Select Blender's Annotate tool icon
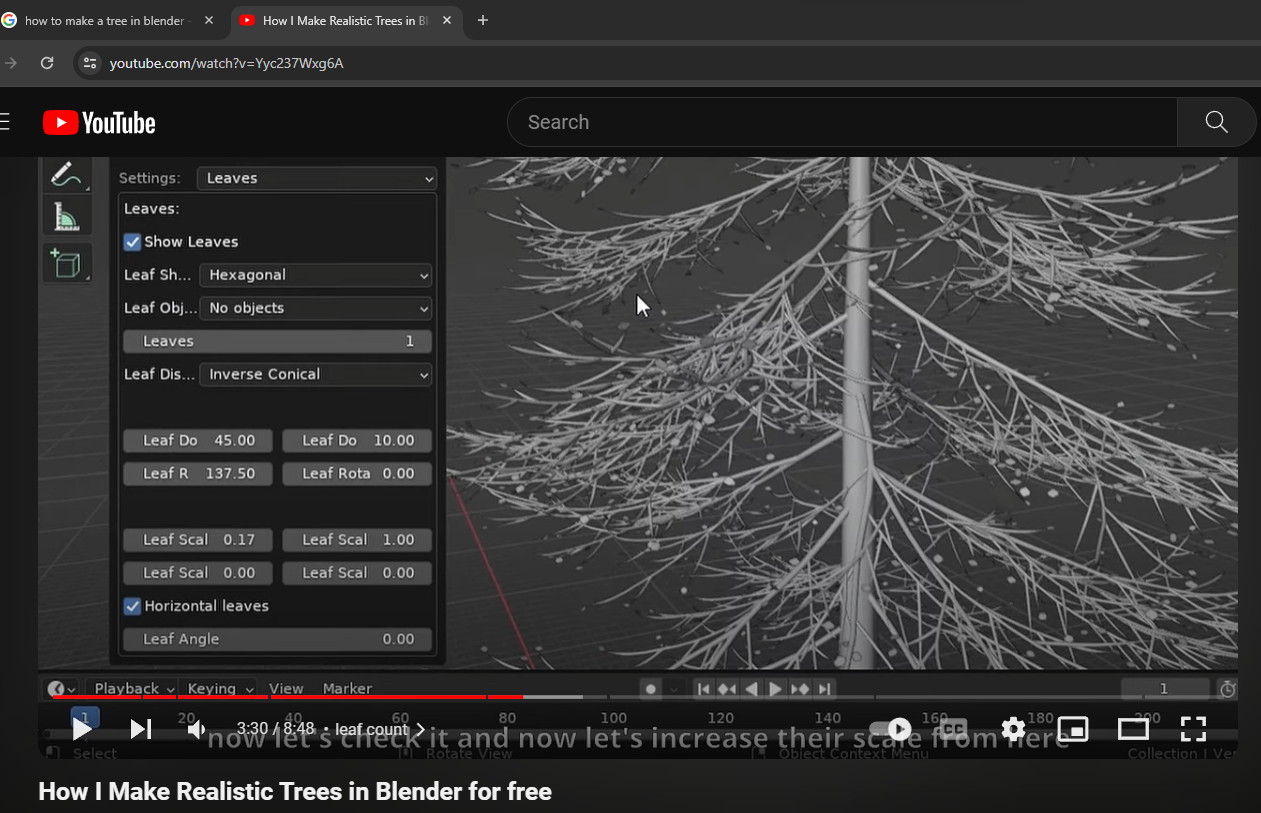 click(x=66, y=174)
